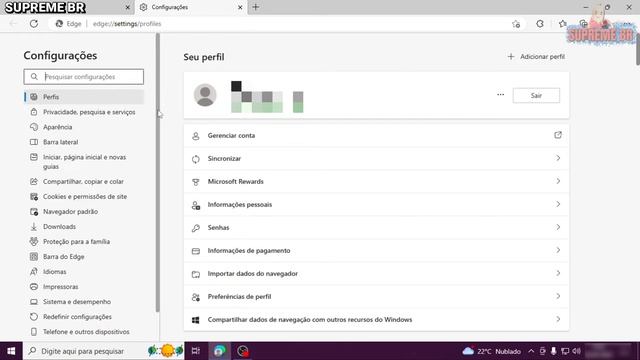Expand Importar dados do navegador chevron
The width and height of the screenshot is (640, 360).
tap(558, 273)
